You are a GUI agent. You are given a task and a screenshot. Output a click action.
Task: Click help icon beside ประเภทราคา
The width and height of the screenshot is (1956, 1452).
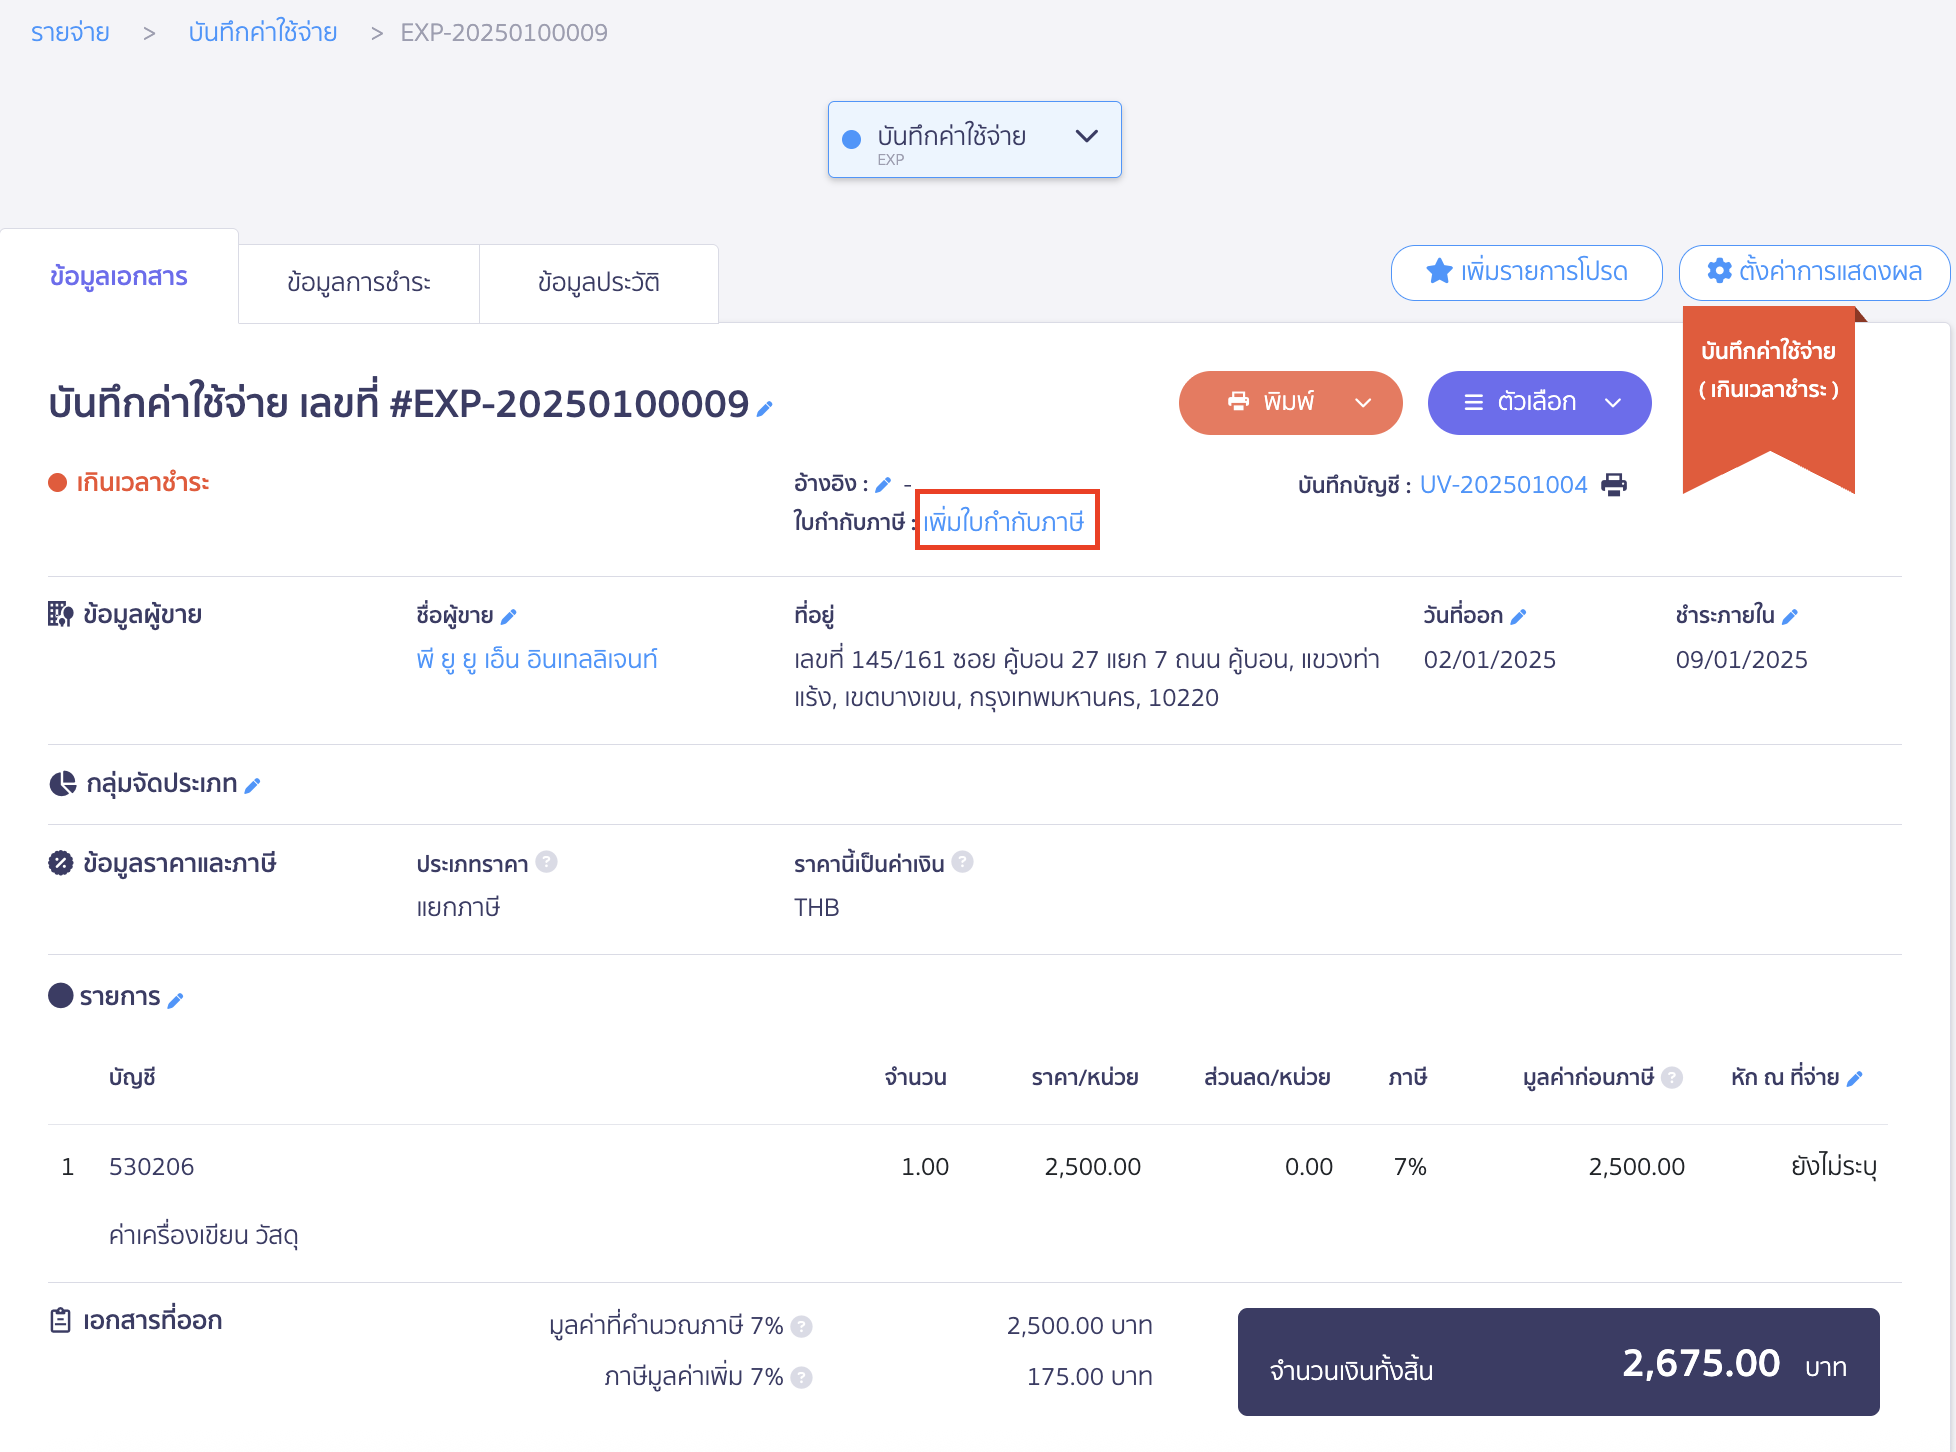click(546, 862)
